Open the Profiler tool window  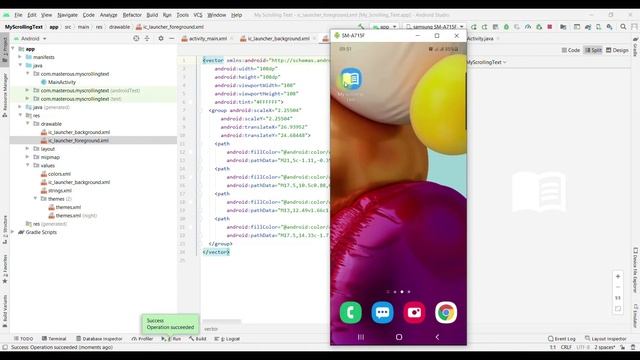click(142, 339)
